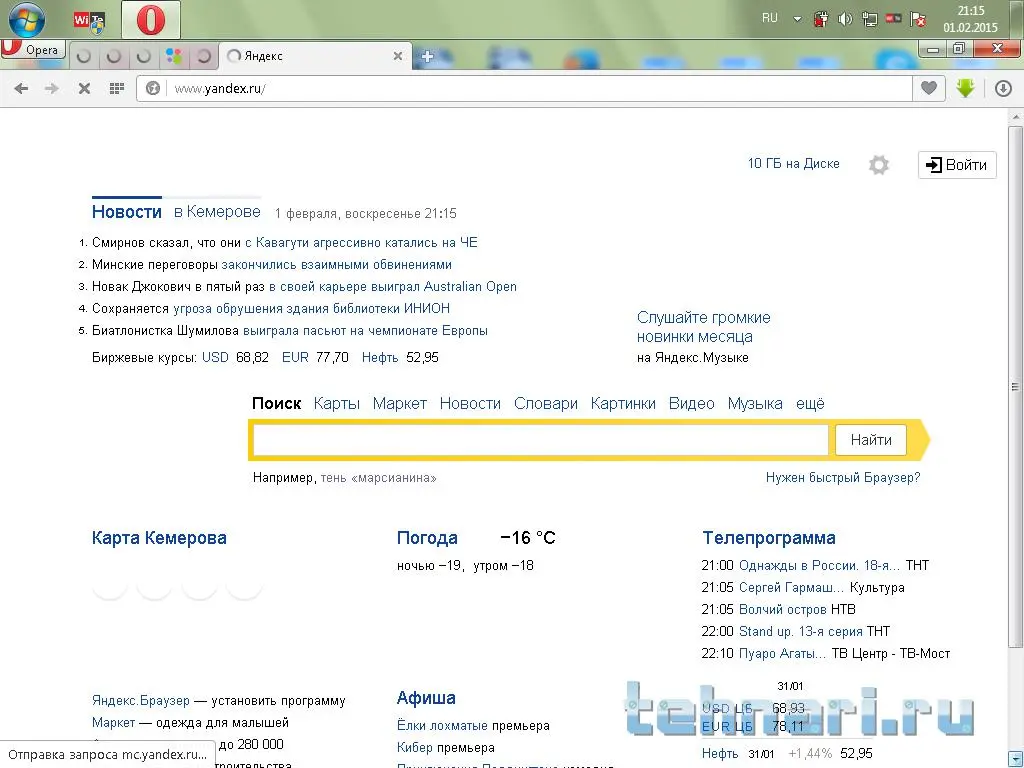Go forward with the forward arrow
This screenshot has height=768, width=1024.
coord(52,88)
